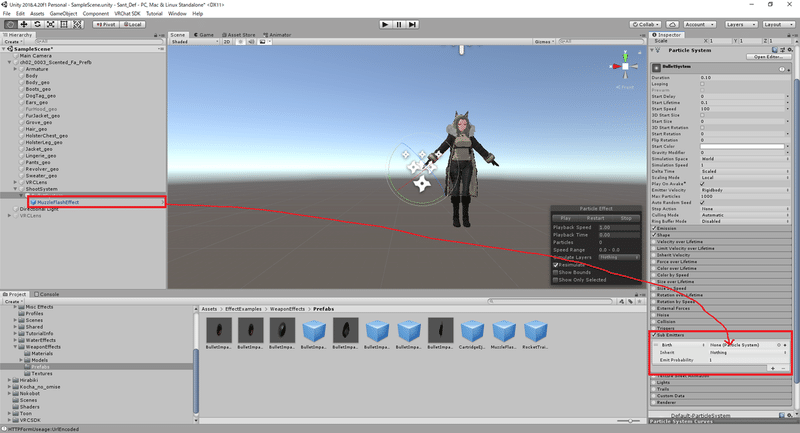This screenshot has width=800, height=433.
Task: Disable the Sub Emitters module checkbox
Action: click(654, 335)
